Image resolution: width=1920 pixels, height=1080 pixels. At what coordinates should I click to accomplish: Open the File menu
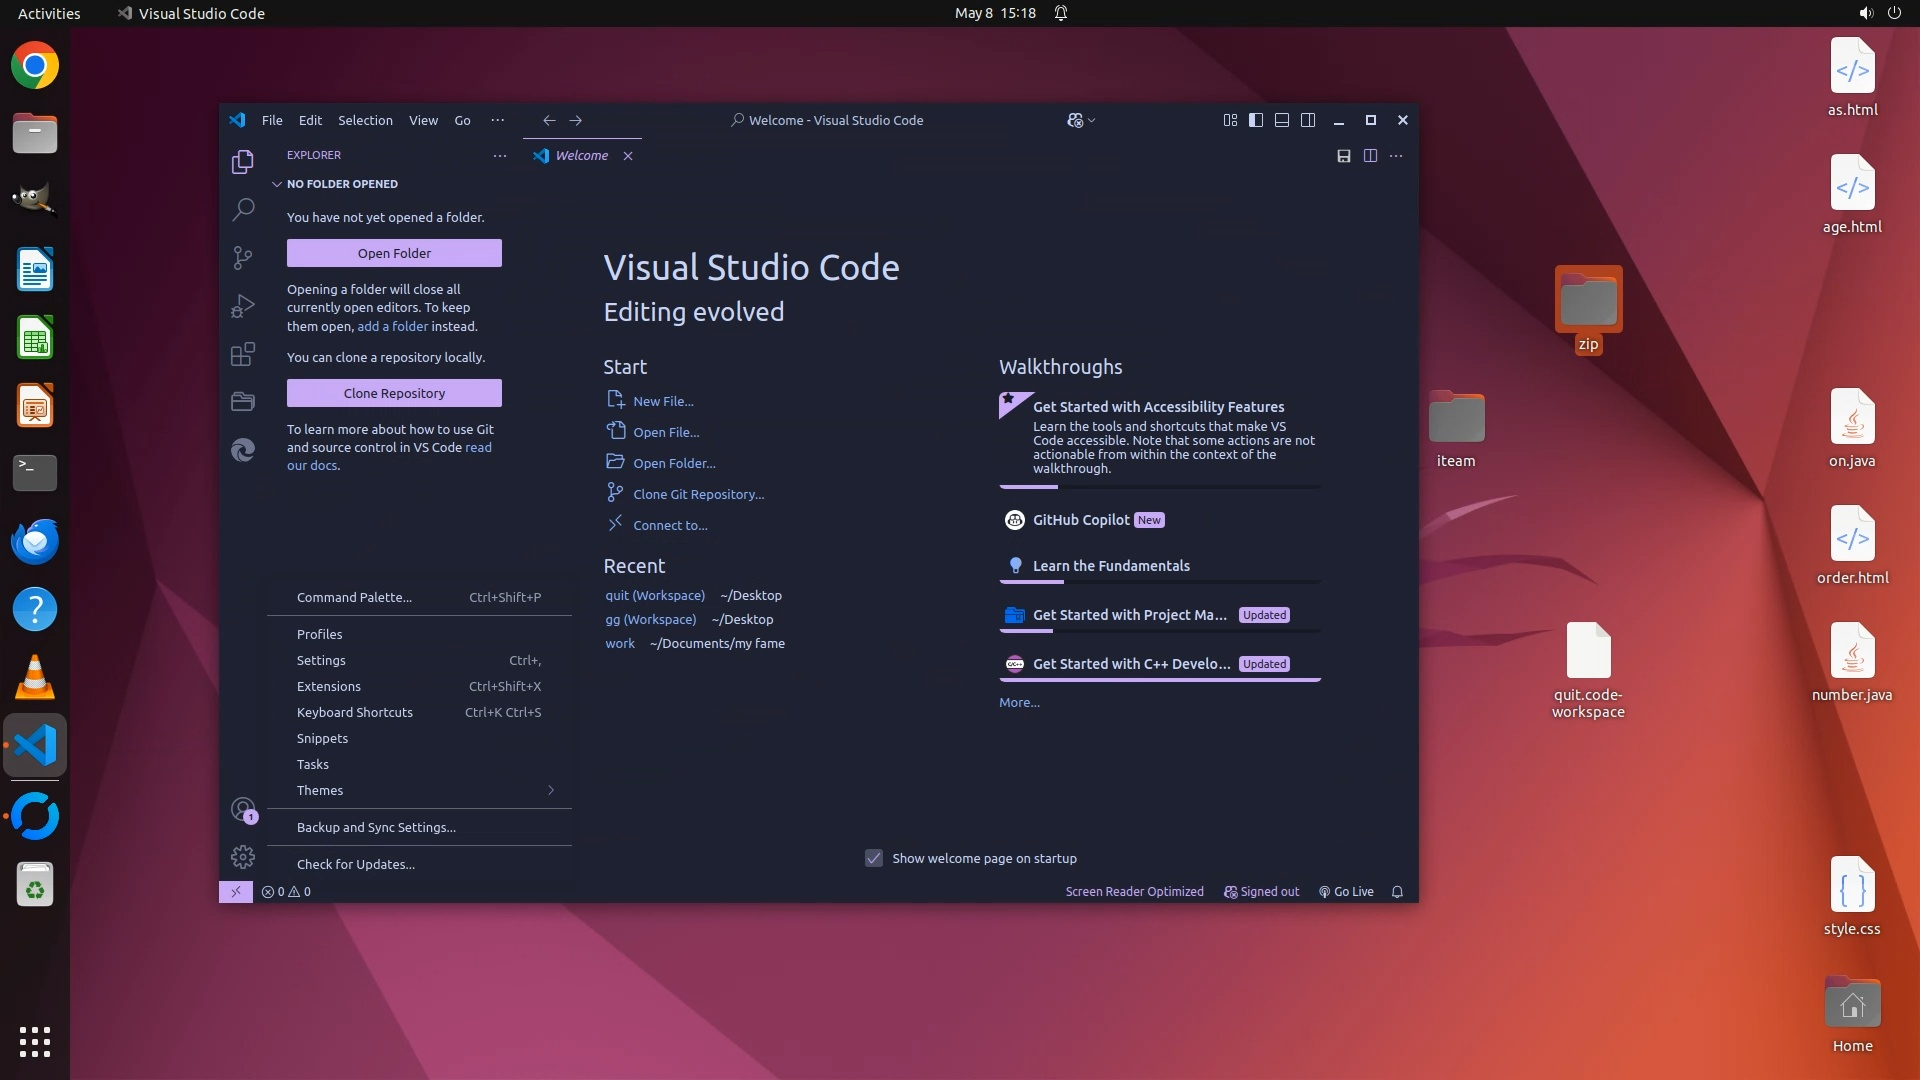pos(272,120)
